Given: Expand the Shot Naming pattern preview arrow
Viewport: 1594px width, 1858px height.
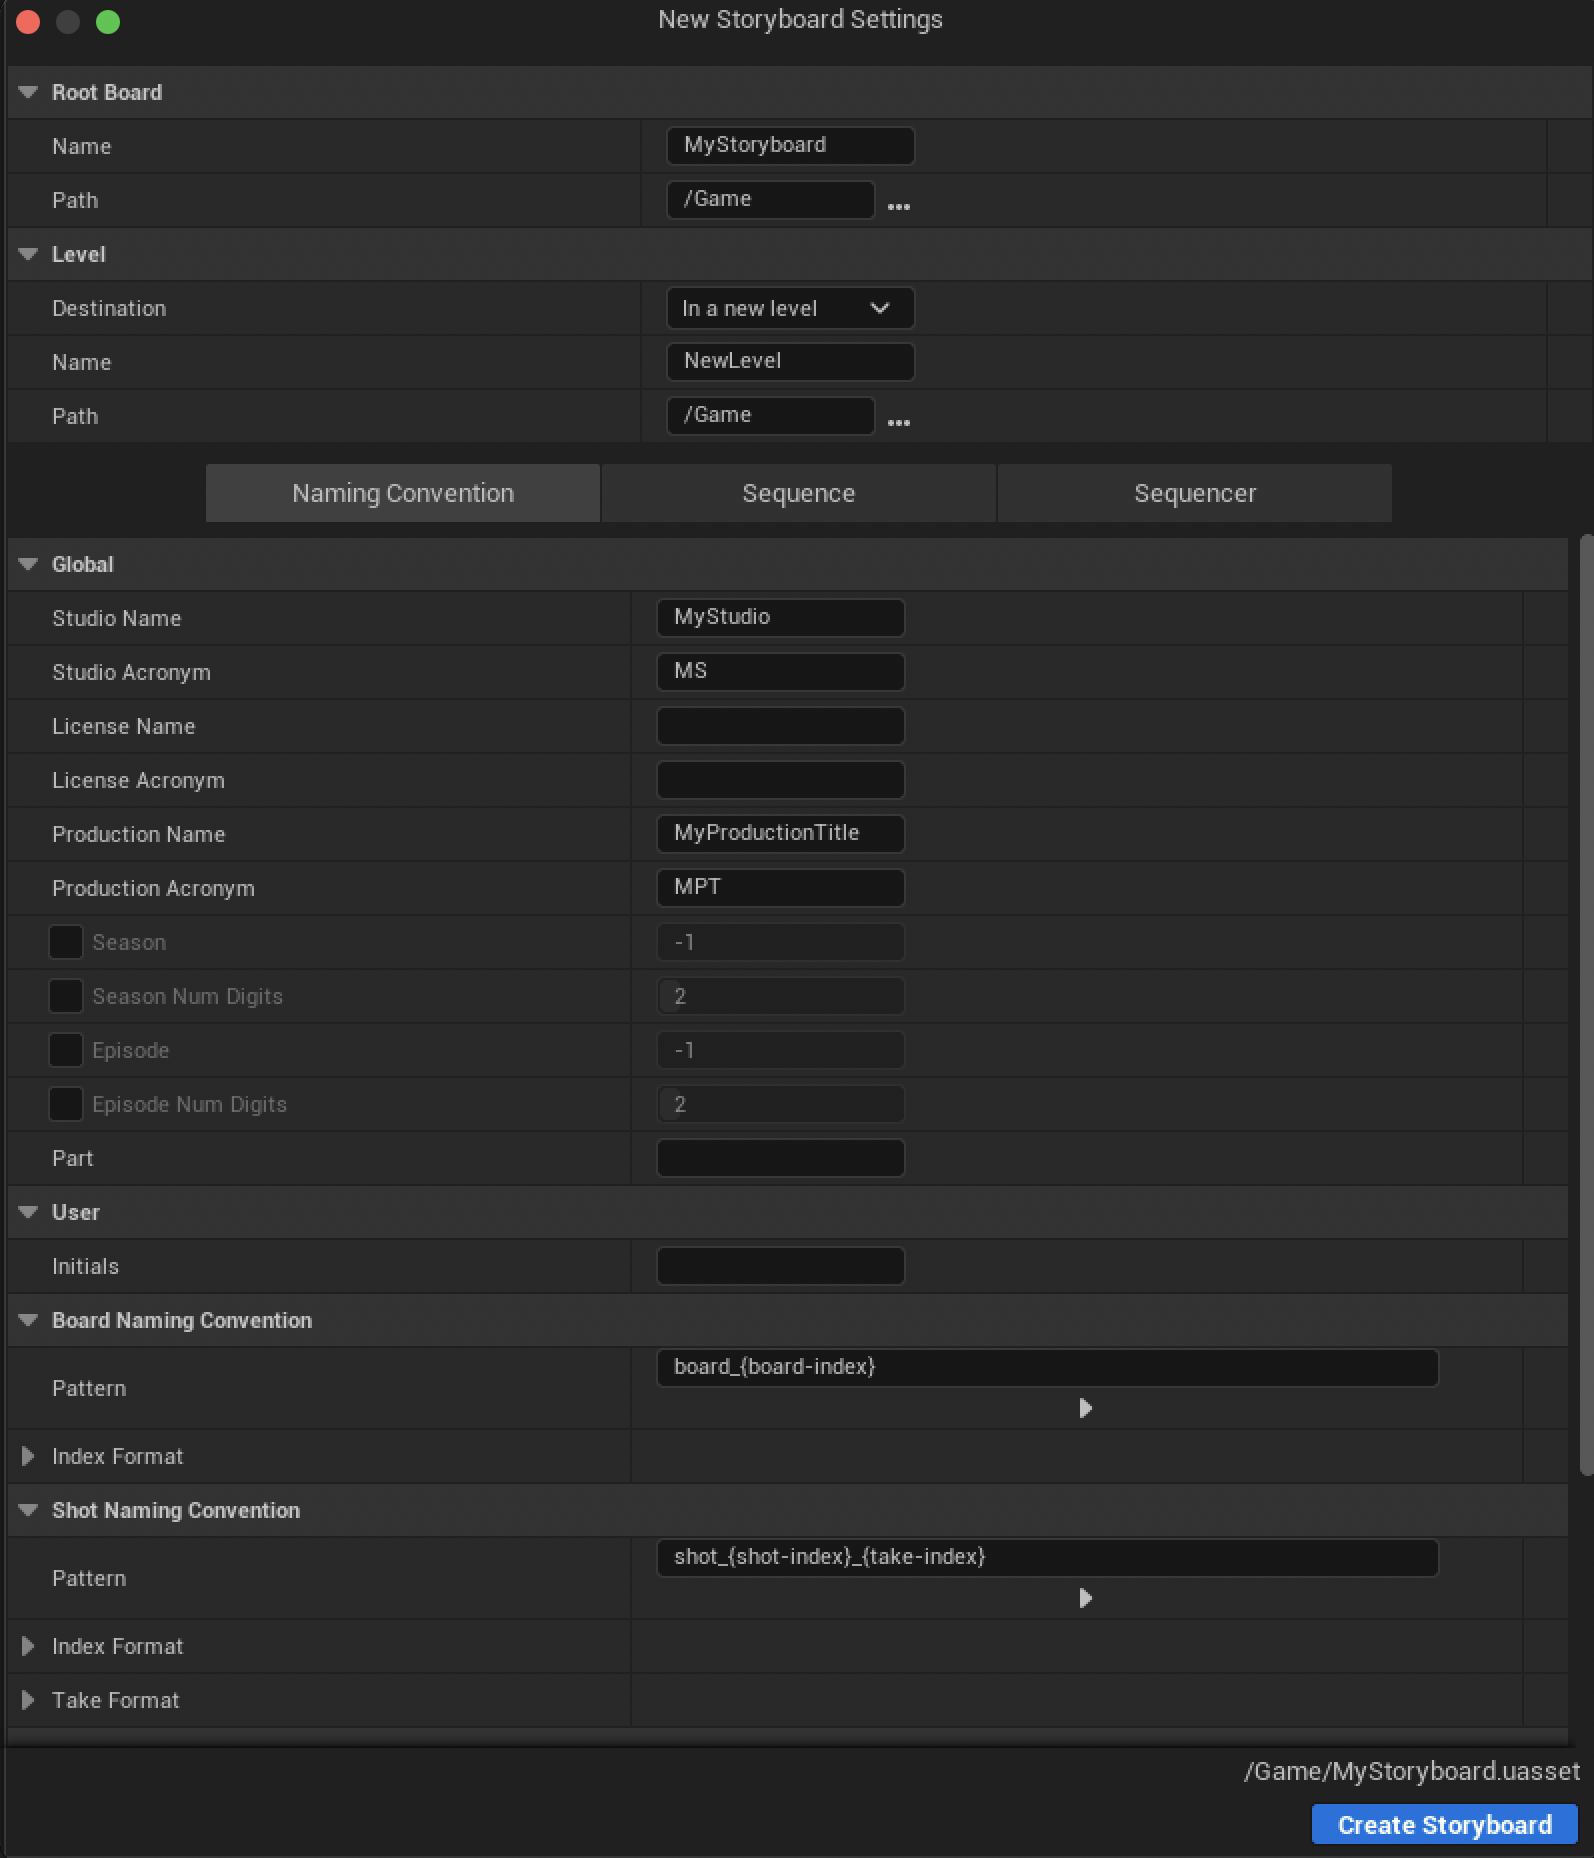Looking at the screenshot, I should [1085, 1598].
